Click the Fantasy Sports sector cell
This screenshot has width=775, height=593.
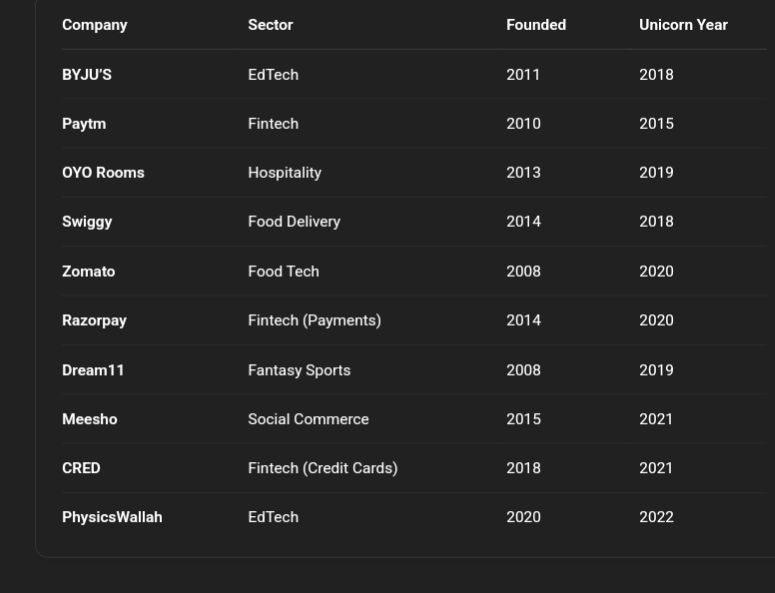(x=299, y=370)
